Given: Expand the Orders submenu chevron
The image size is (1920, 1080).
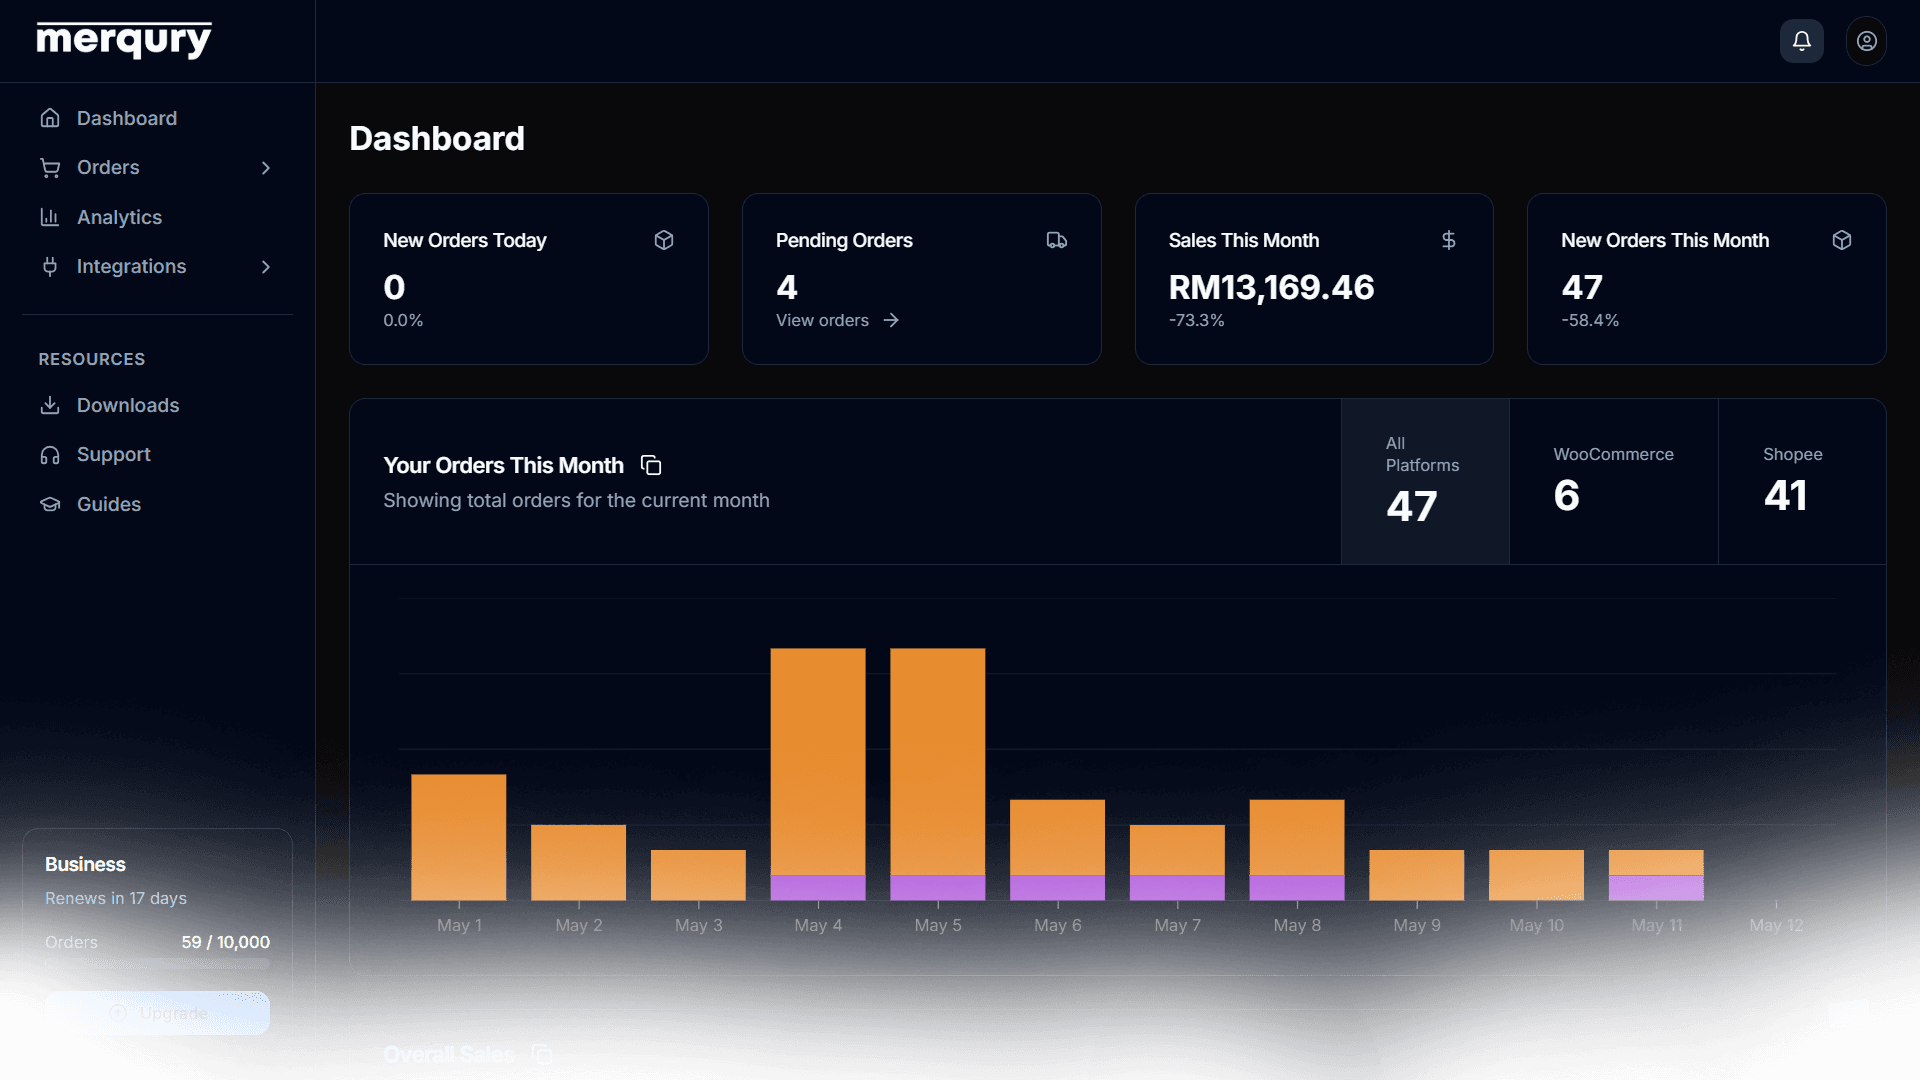Looking at the screenshot, I should pos(266,168).
